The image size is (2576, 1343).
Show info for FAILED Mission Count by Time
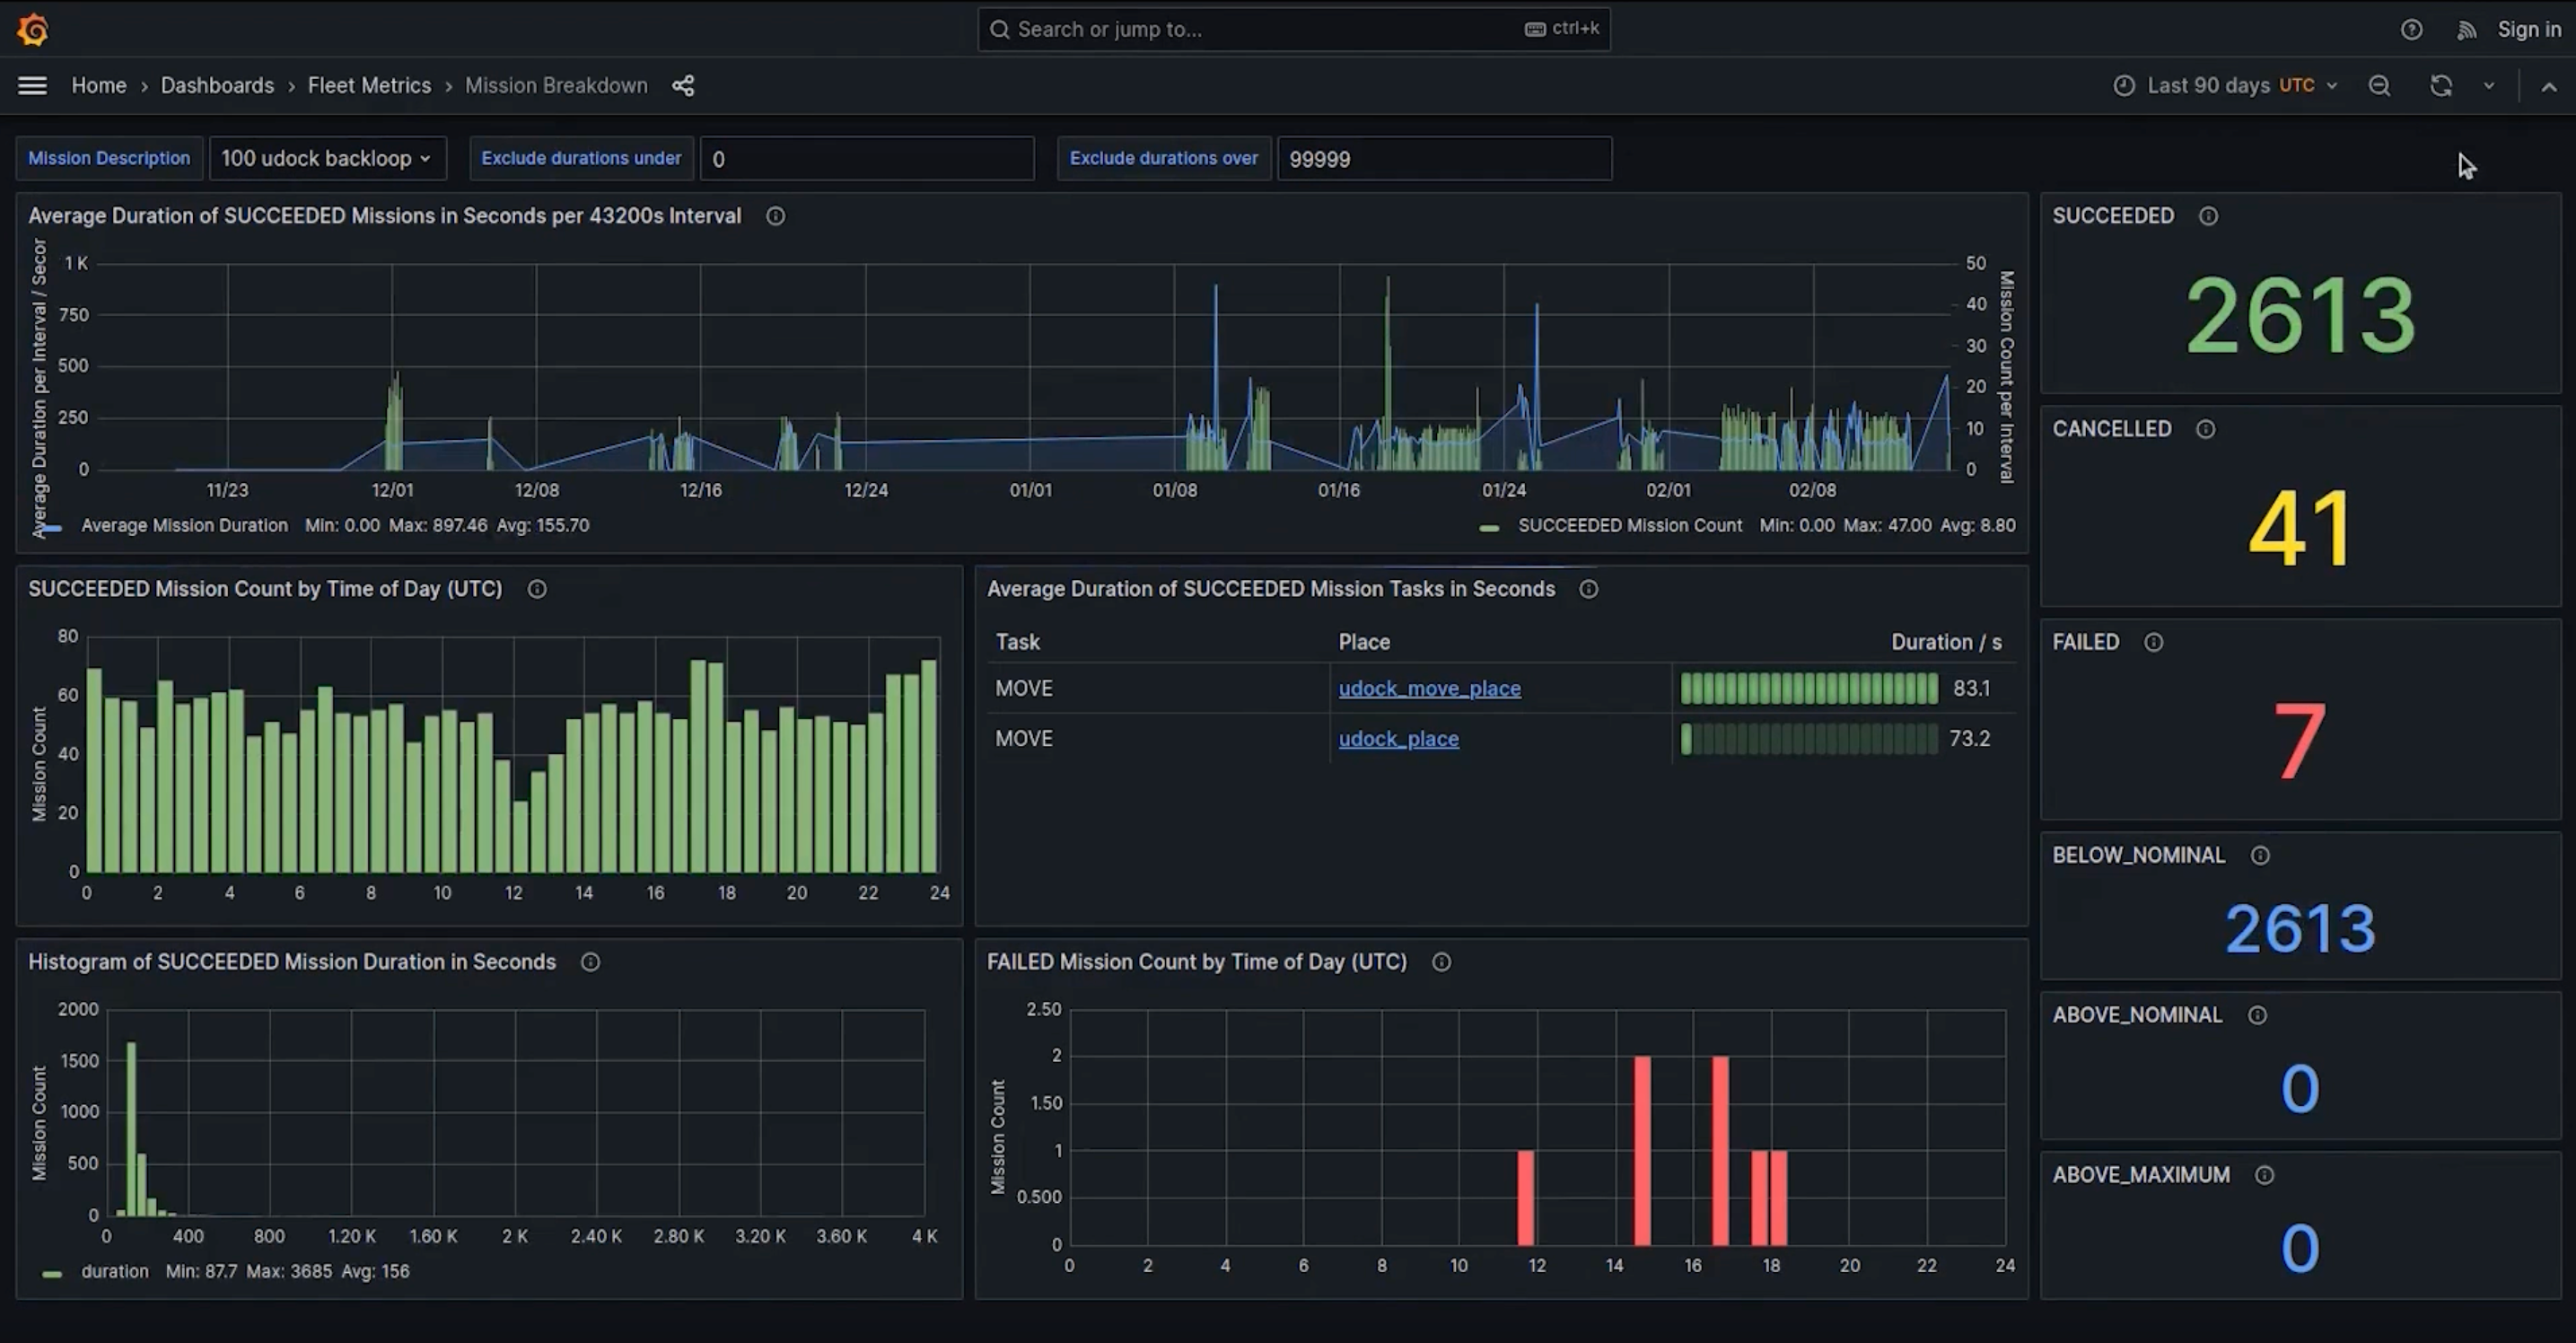1441,962
